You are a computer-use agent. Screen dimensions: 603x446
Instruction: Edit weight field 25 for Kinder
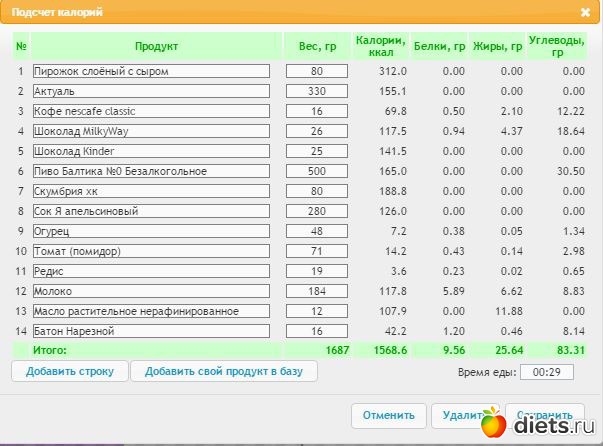click(x=317, y=151)
